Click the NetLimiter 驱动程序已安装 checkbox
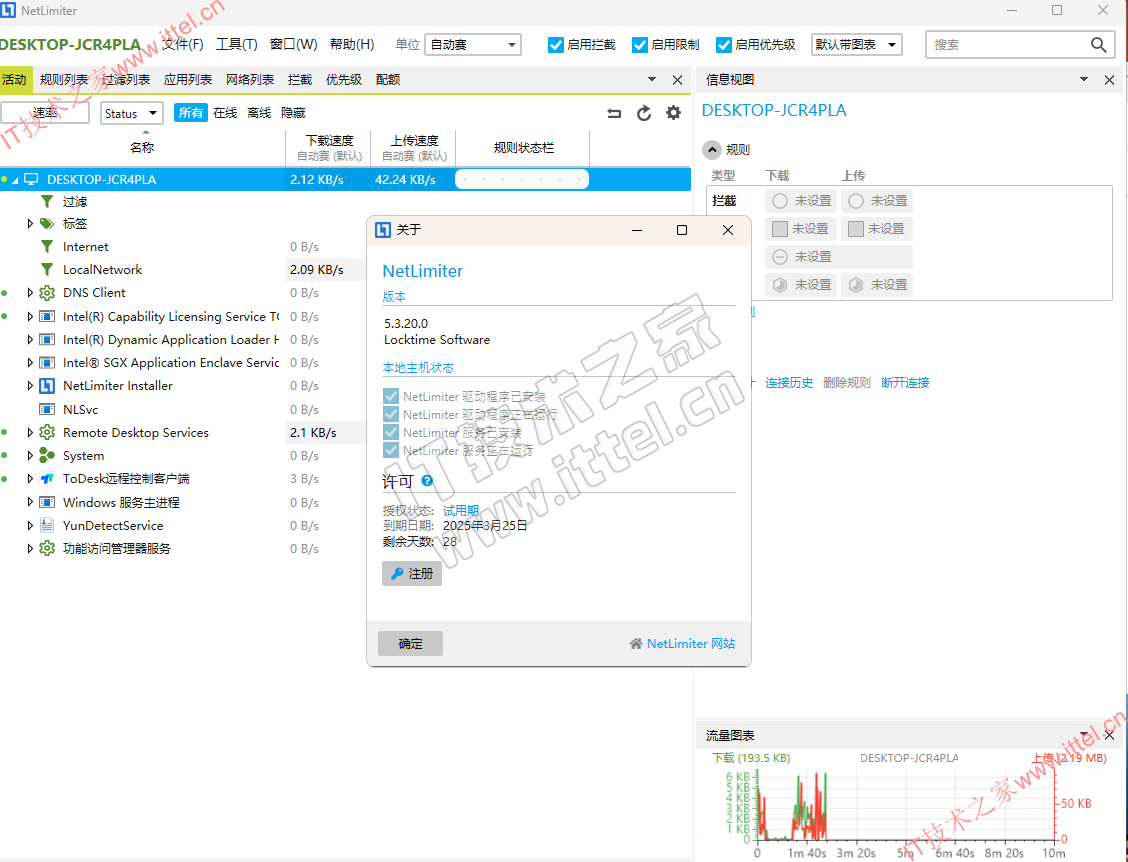 pos(391,396)
